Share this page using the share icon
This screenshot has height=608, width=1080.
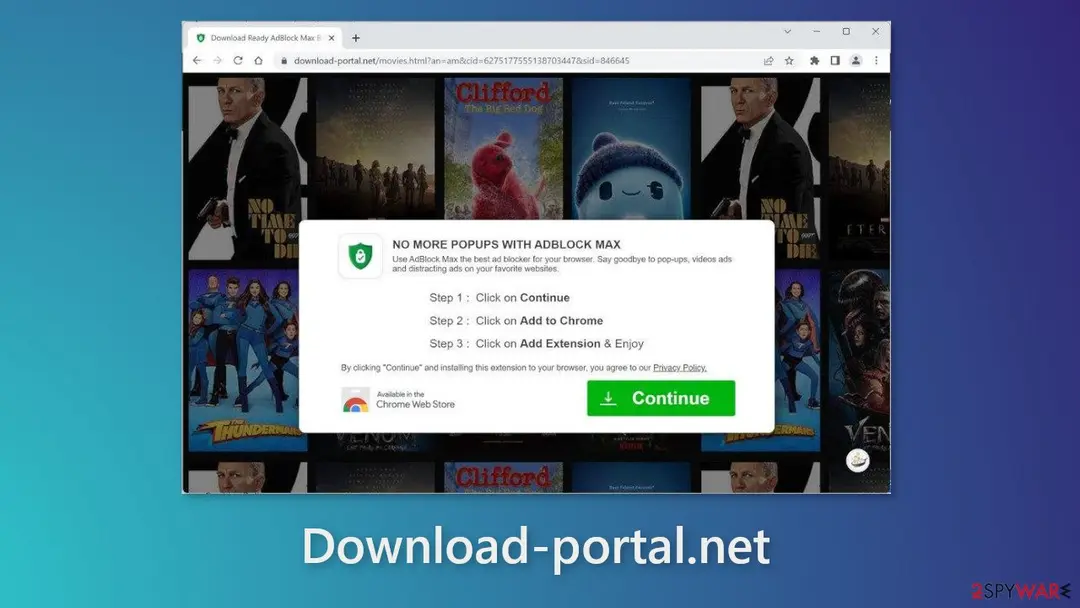click(769, 61)
